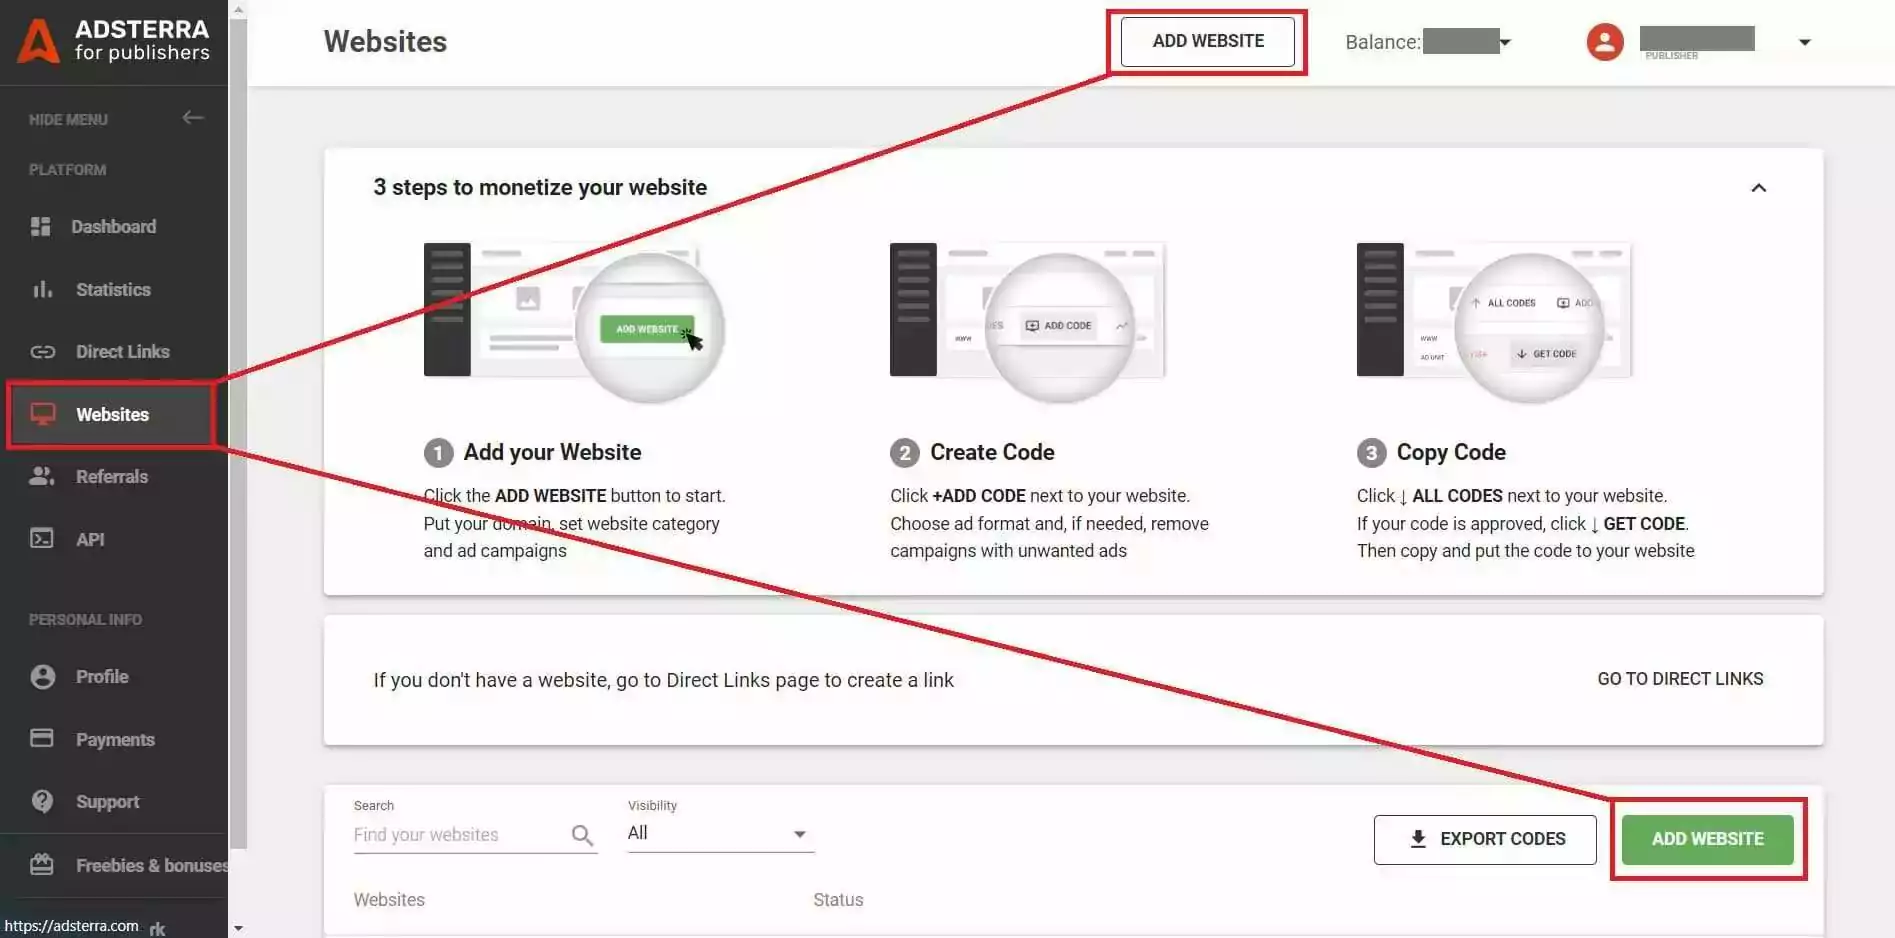Click the GO TO DIRECT LINKS link

[x=1679, y=678]
